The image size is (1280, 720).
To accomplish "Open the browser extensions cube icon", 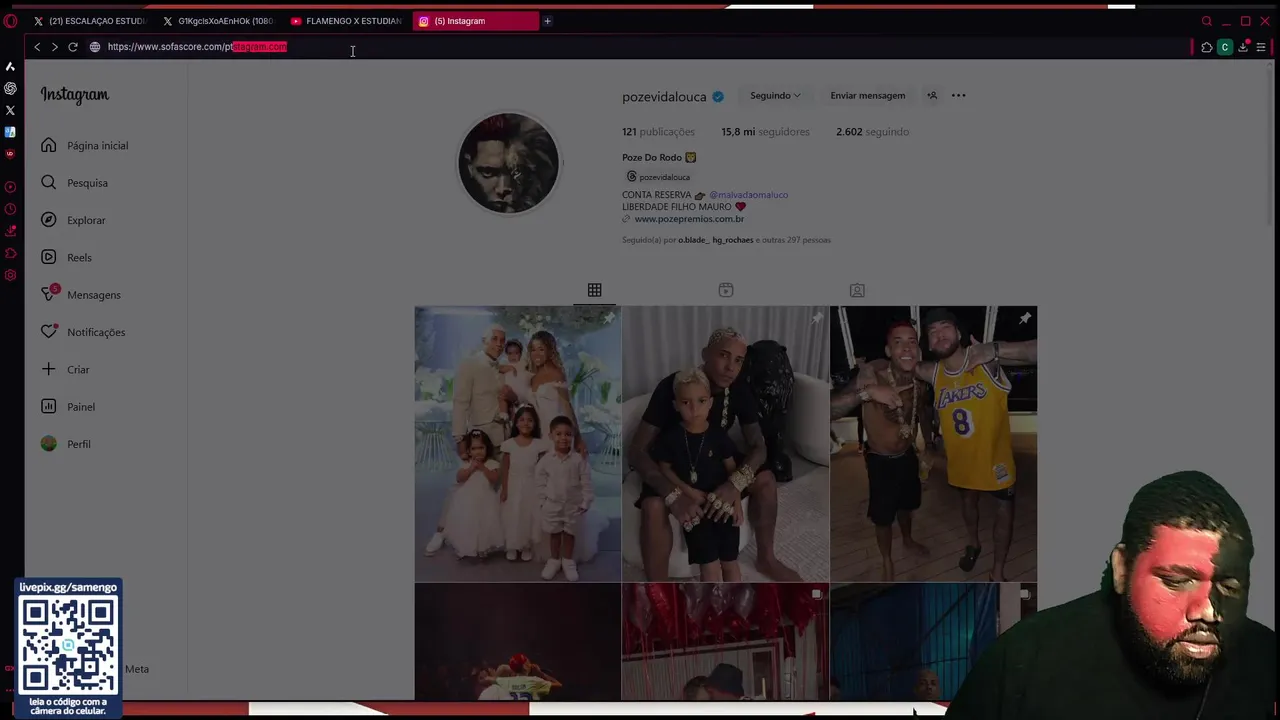I will pos(1207,47).
